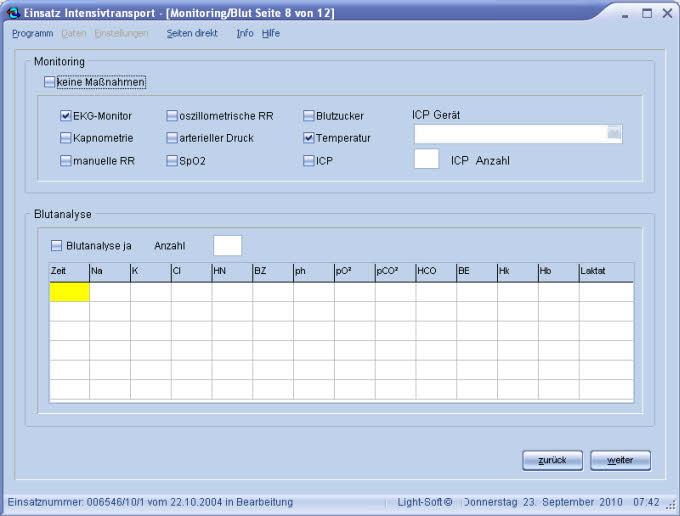Click the Light-Soft copyright label

pos(425,502)
